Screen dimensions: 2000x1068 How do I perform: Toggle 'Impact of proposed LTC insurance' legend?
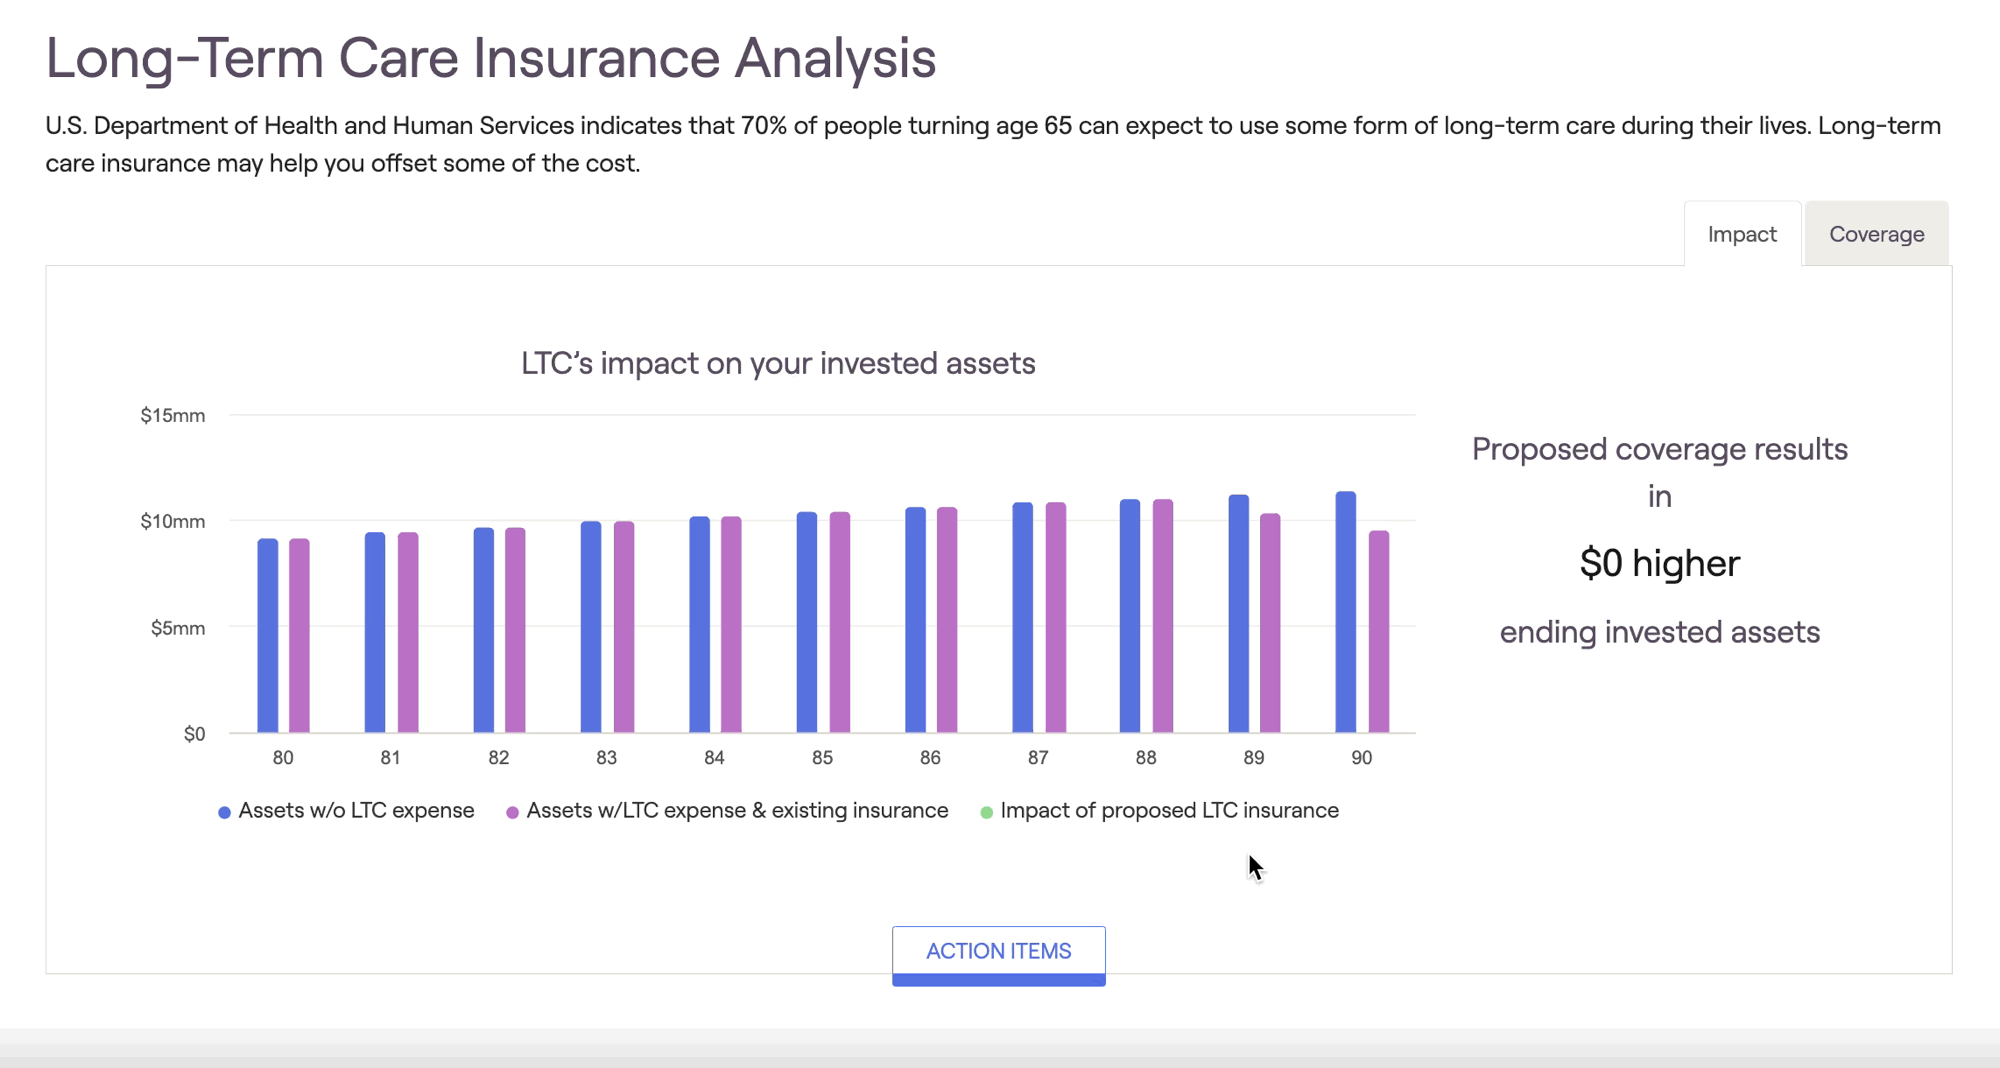click(x=1159, y=811)
